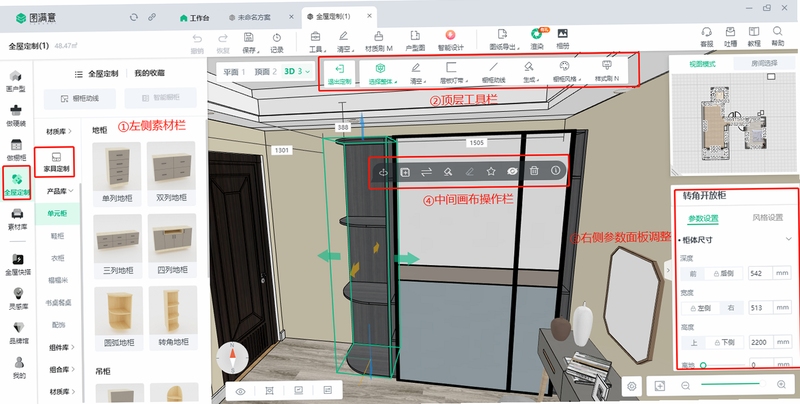This screenshot has height=404, width=800.
Task: Click the 离地 slider handle
Action: pyautogui.click(x=703, y=365)
